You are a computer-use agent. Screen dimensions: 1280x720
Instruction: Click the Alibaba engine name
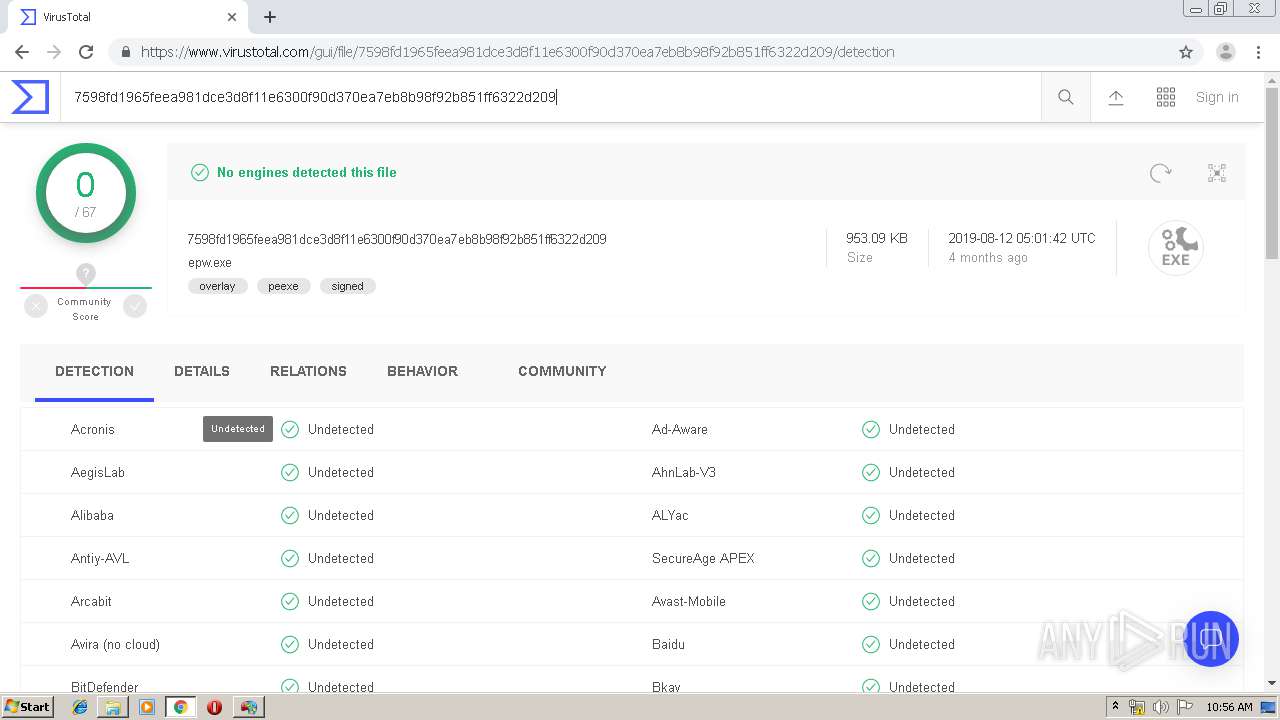[92, 515]
